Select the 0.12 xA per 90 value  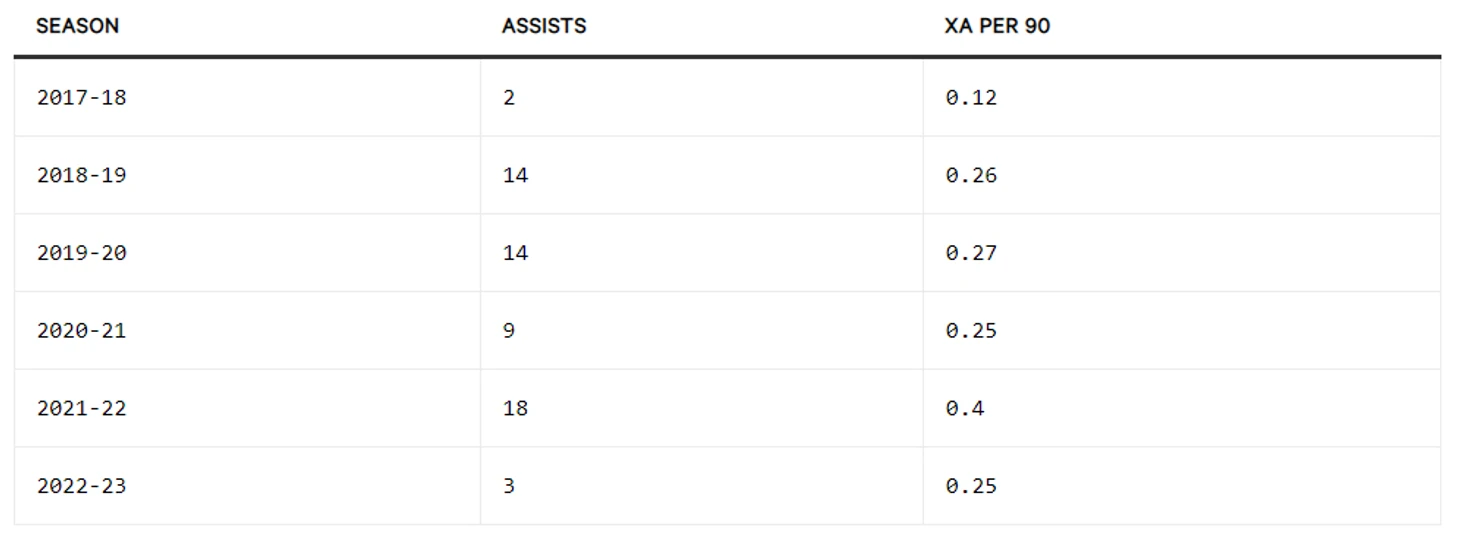pyautogui.click(x=971, y=98)
